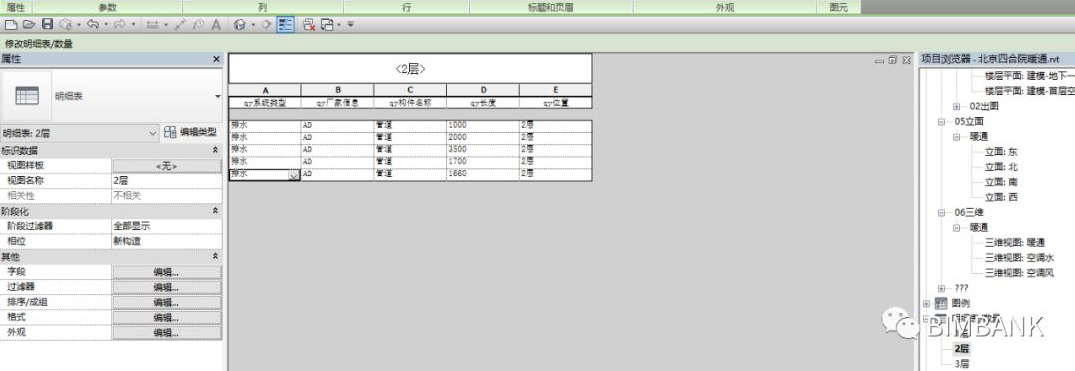Click 编辑 button for 过滤器
Image resolution: width=1075 pixels, height=371 pixels.
[x=167, y=287]
